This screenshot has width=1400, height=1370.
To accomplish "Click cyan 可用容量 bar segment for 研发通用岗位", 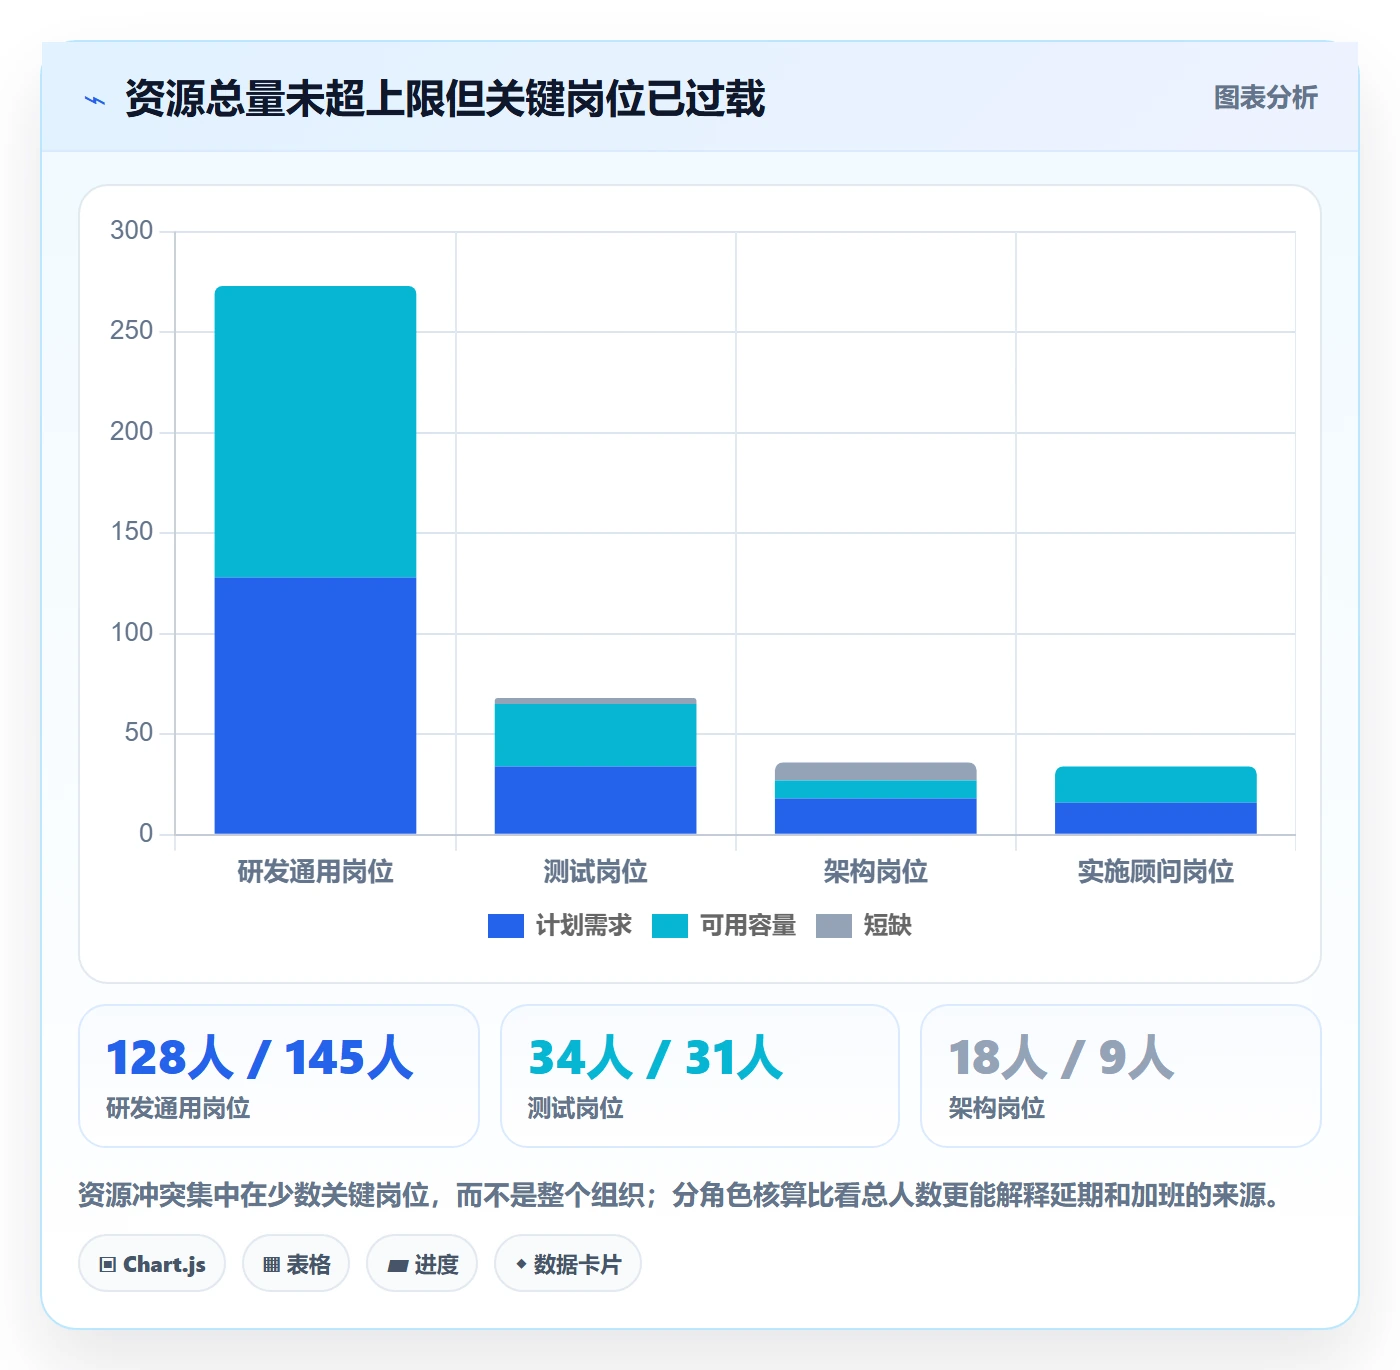I will tap(315, 432).
